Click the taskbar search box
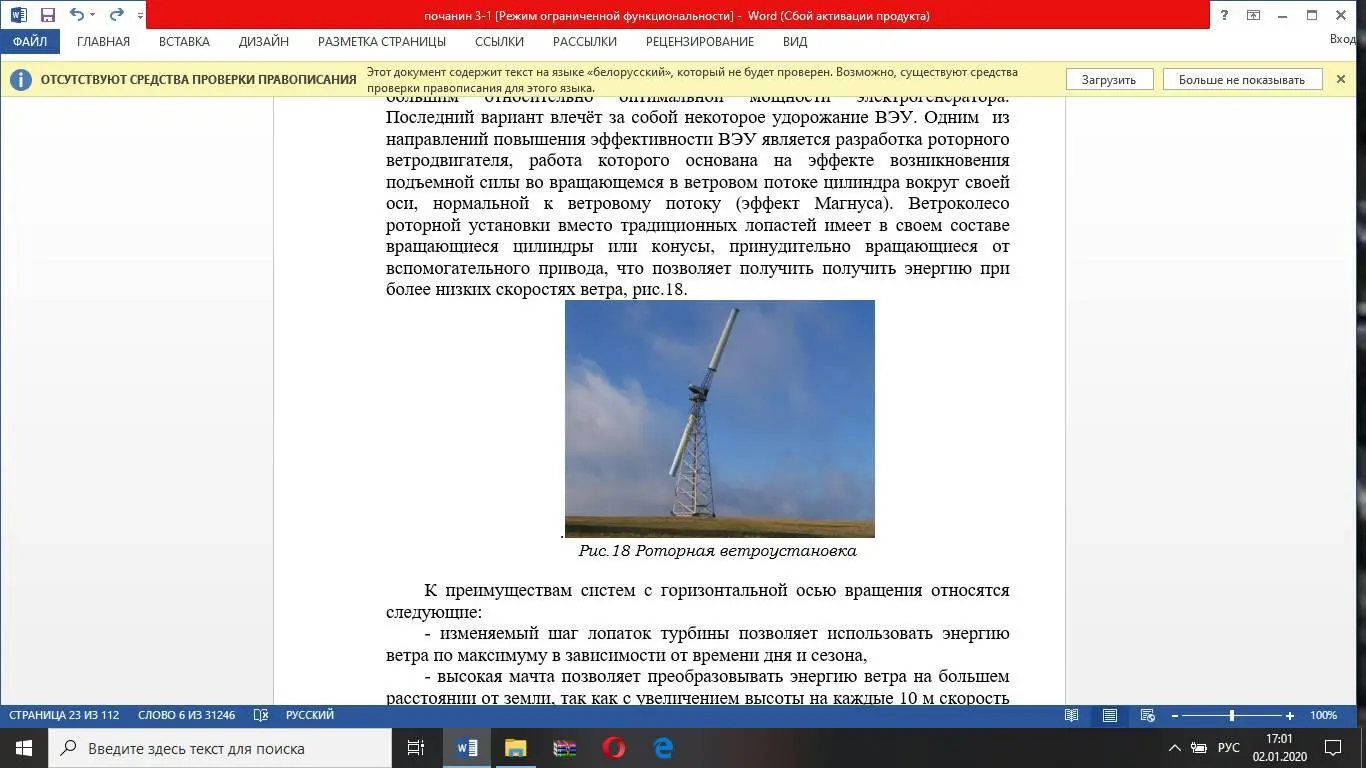1366x768 pixels. tap(220, 748)
